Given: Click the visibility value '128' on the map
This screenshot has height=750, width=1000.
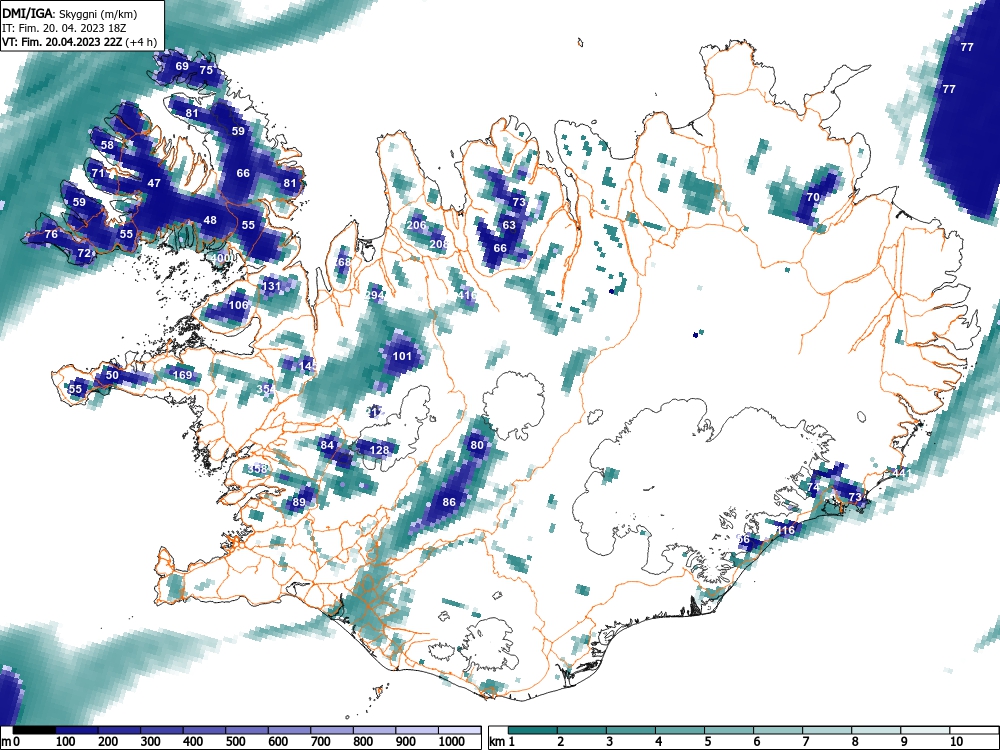Looking at the screenshot, I should point(379,450).
